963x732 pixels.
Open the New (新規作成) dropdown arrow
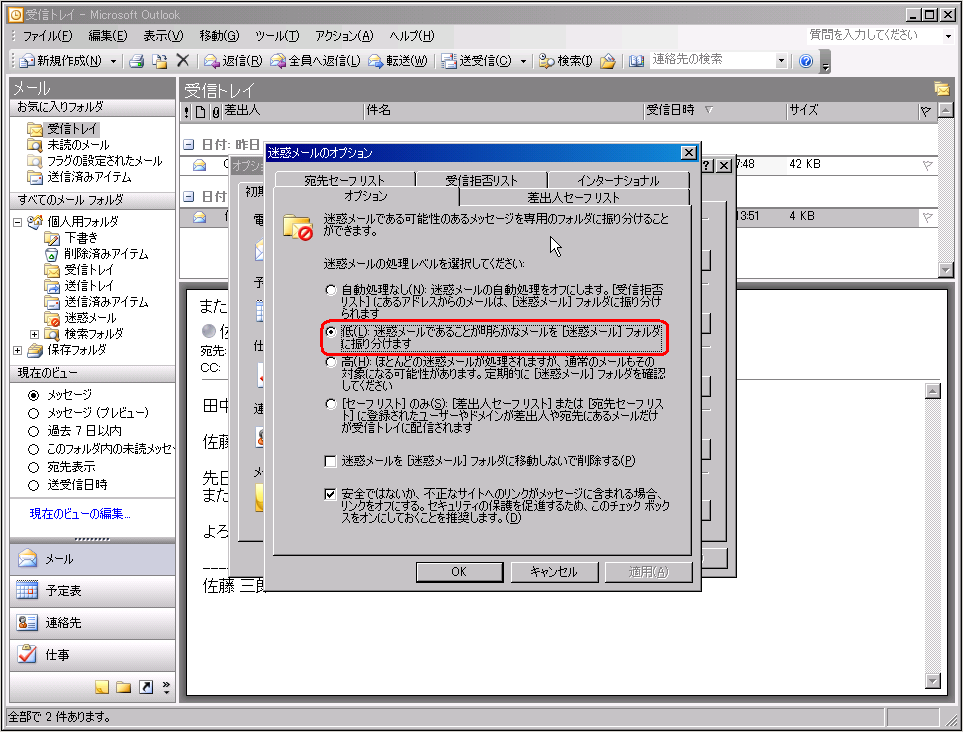click(113, 61)
